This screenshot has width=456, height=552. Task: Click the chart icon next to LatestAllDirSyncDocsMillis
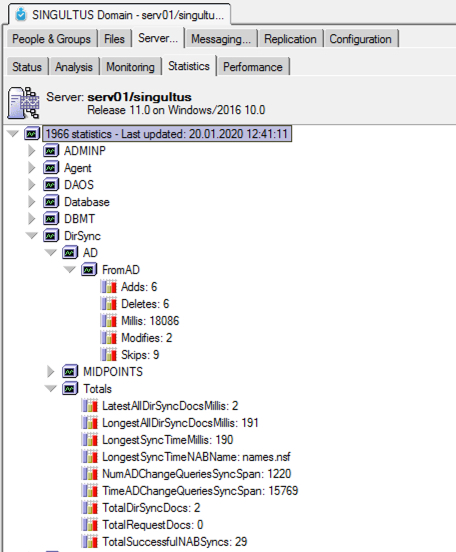click(x=90, y=406)
